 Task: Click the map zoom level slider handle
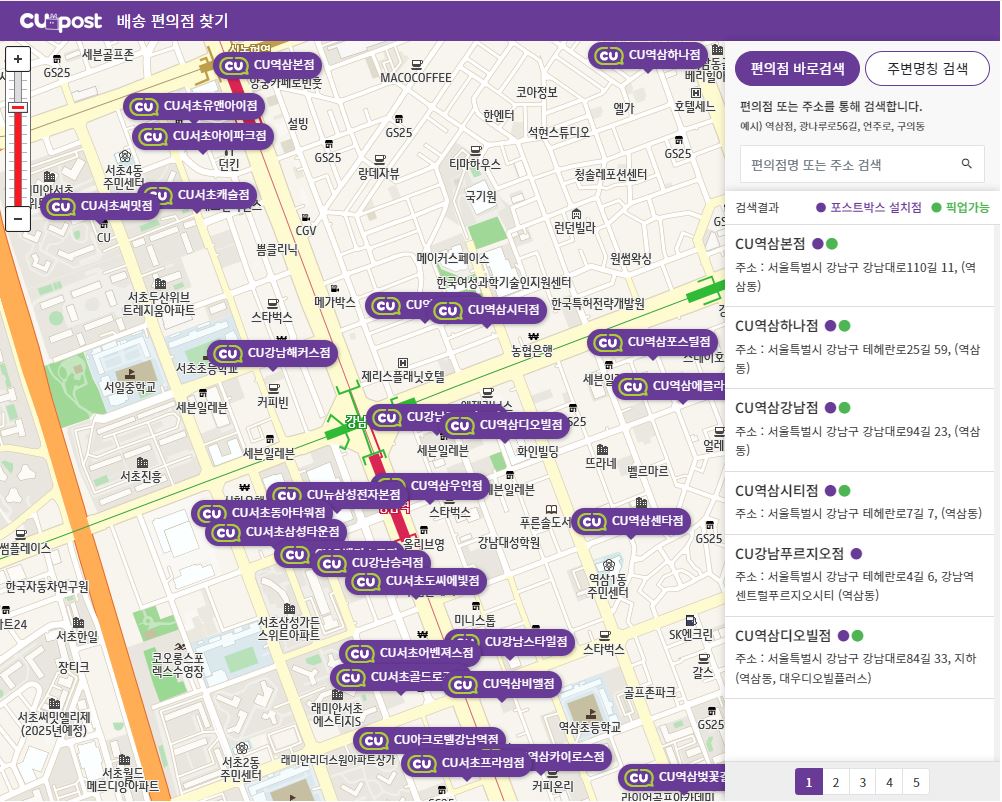[18, 107]
